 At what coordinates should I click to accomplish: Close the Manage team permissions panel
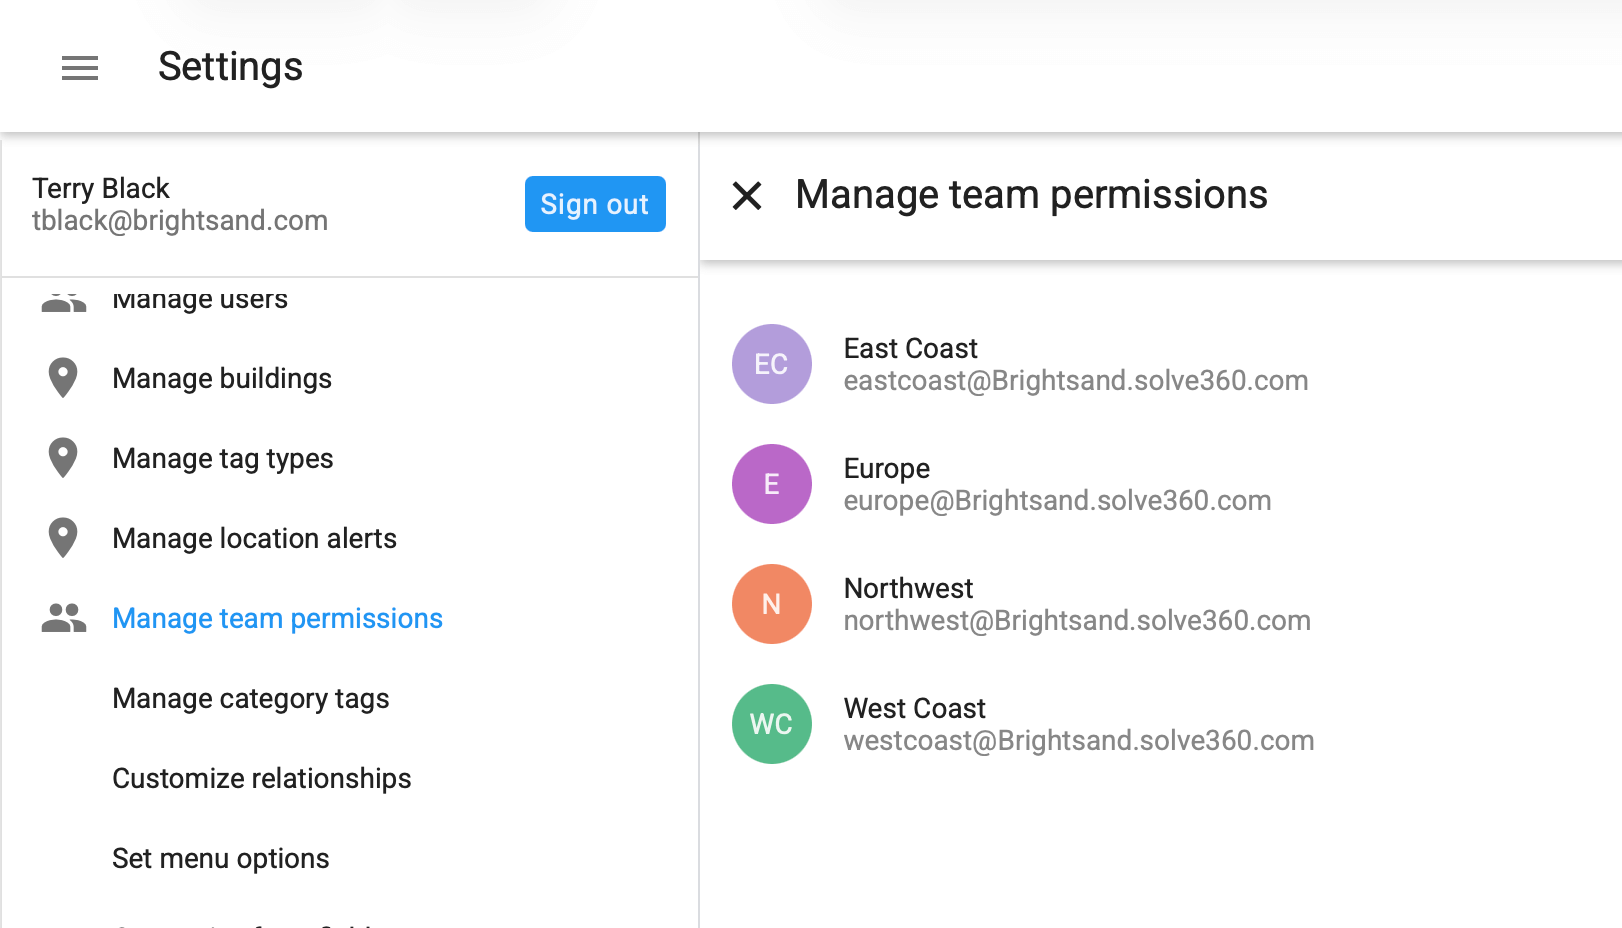click(x=747, y=195)
